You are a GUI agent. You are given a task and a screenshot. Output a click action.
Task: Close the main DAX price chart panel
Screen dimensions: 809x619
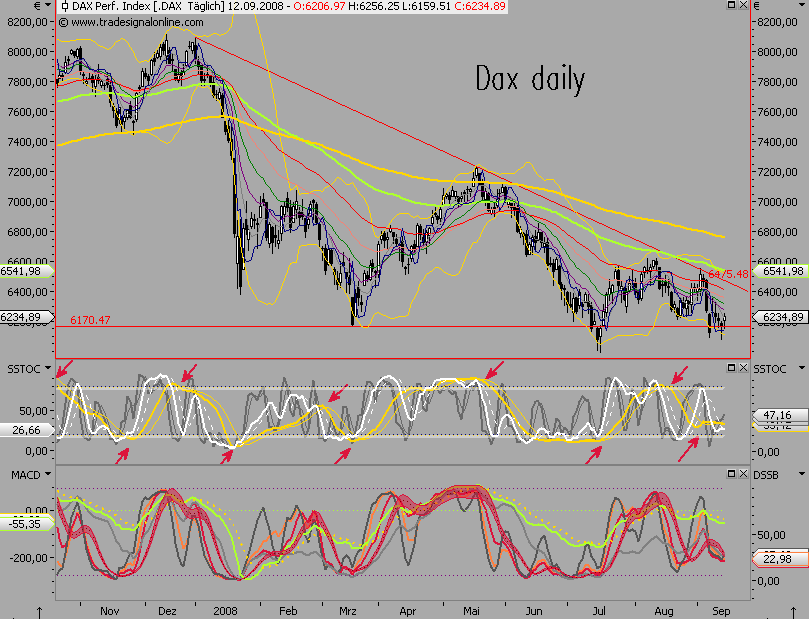pos(743,5)
